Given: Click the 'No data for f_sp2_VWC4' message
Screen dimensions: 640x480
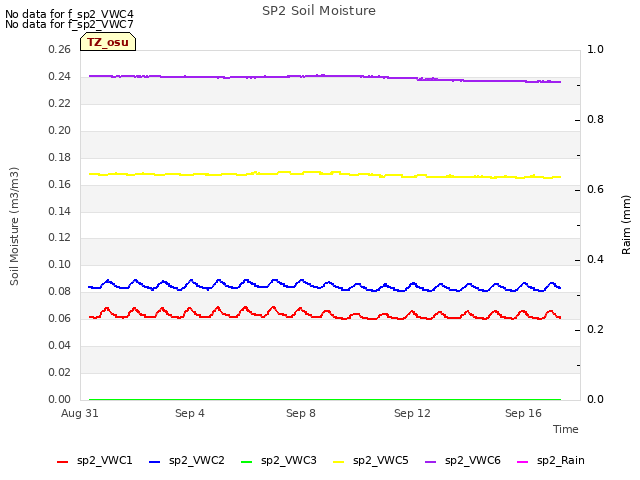Looking at the screenshot, I should 69,14.
